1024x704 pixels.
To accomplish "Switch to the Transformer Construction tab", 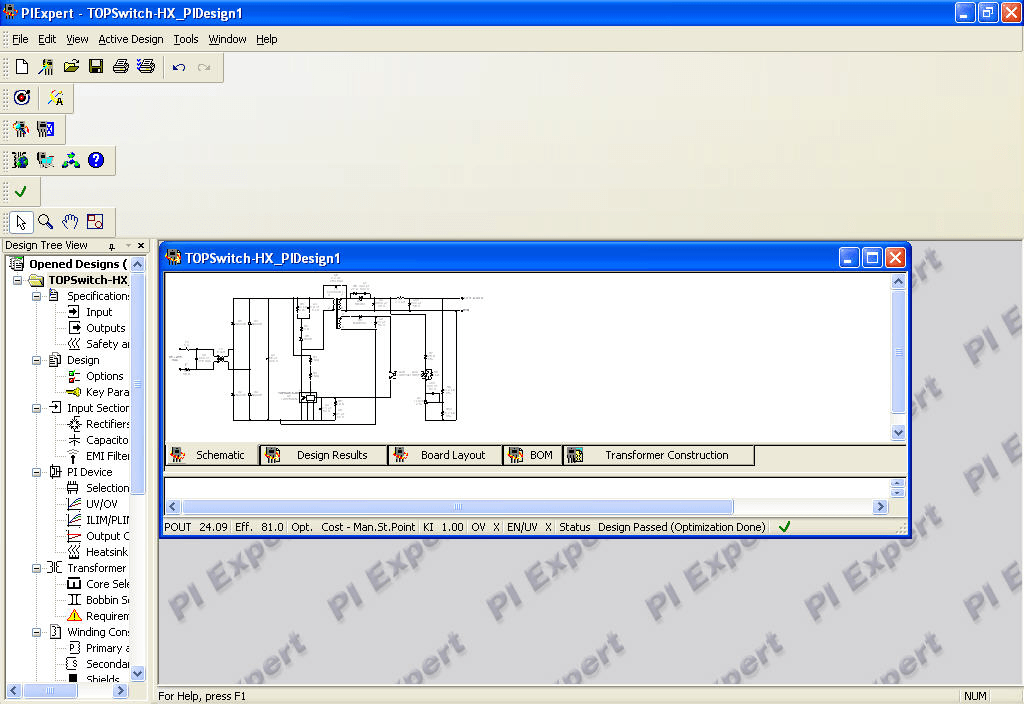I will (659, 455).
